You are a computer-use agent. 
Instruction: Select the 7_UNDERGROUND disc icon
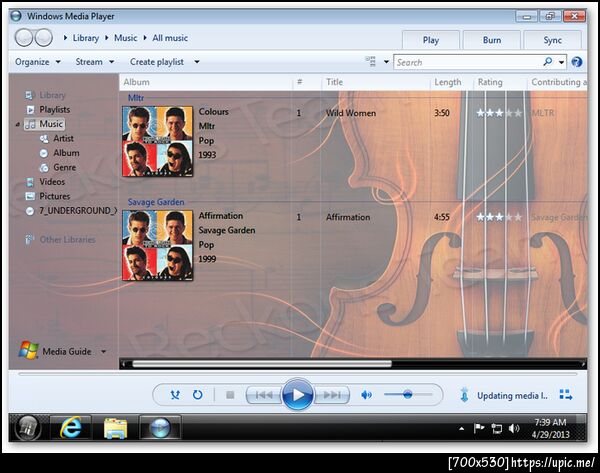(30, 211)
